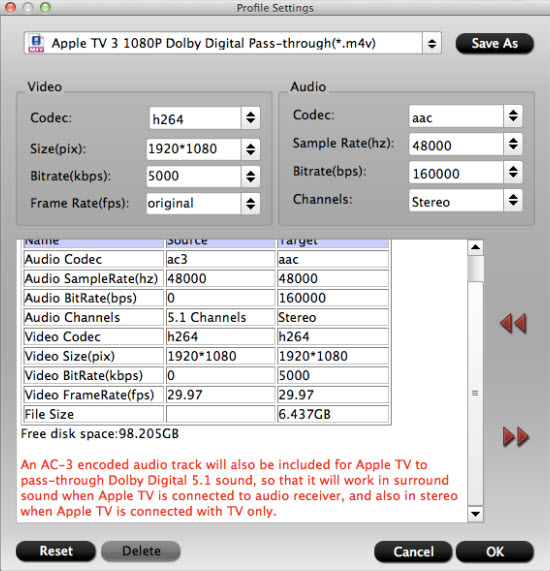Click the M4V profile format icon
Viewport: 550px width, 571px height.
pyautogui.click(x=36, y=43)
